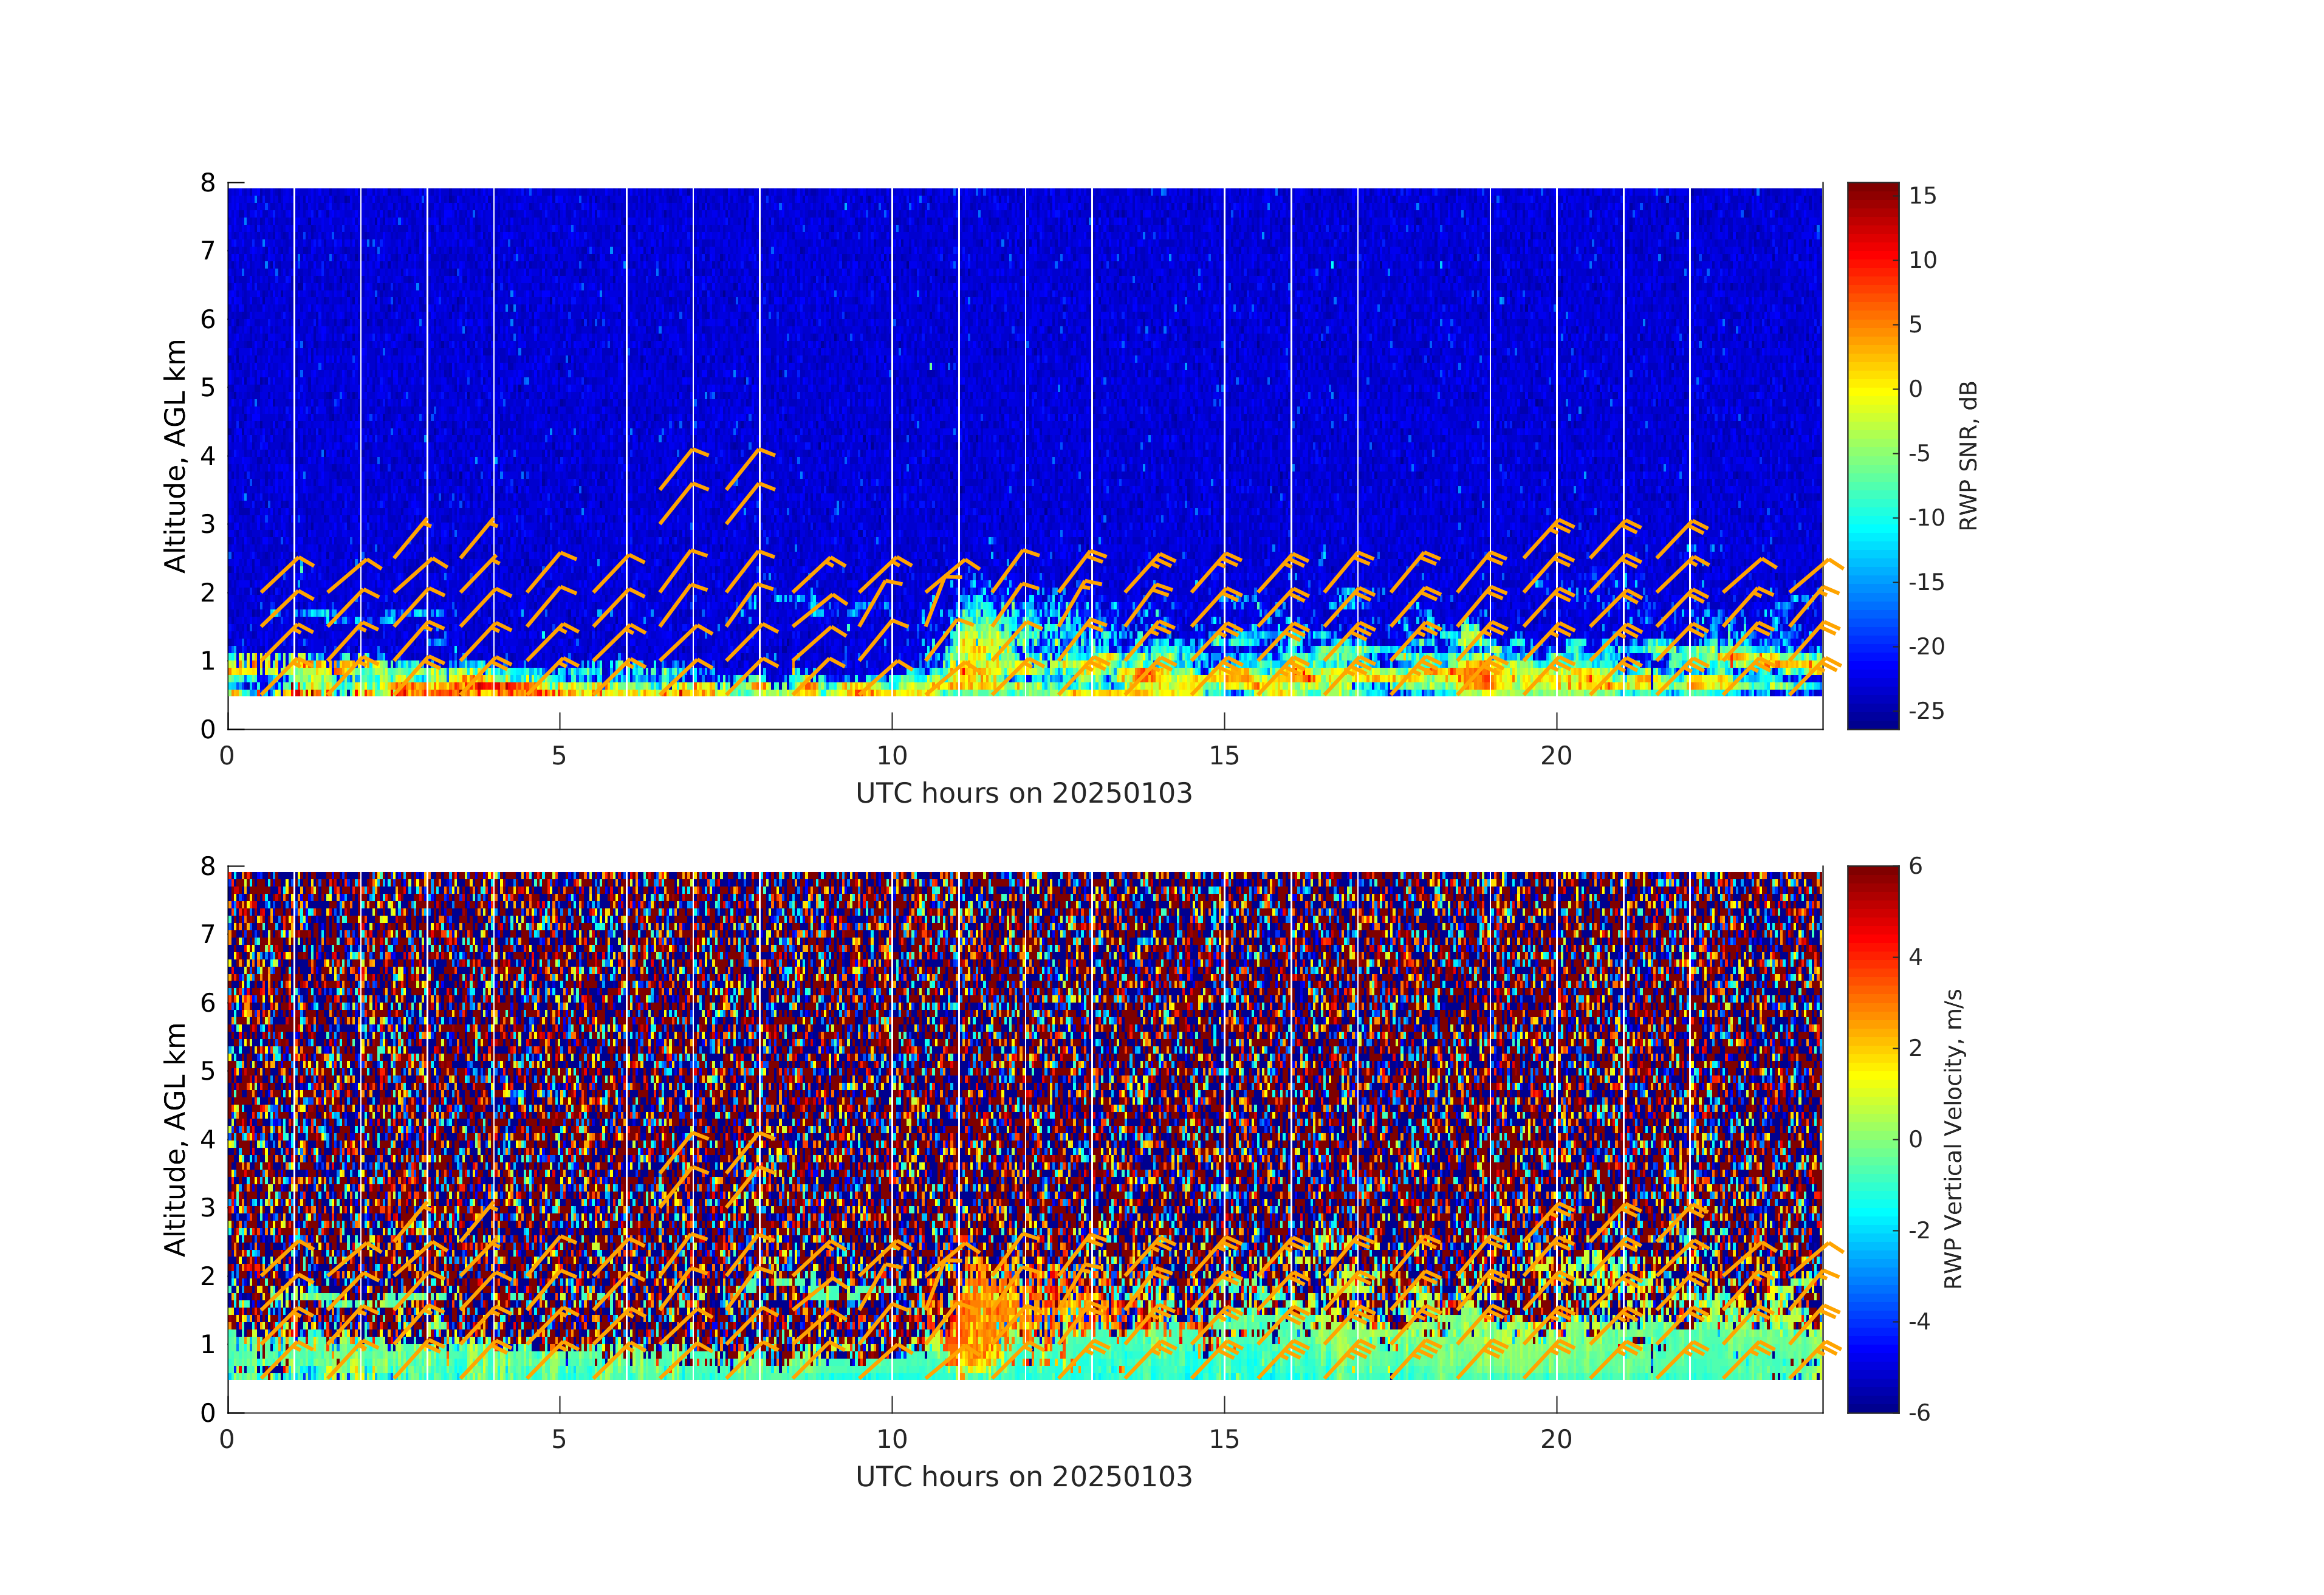Image resolution: width=2324 pixels, height=1595 pixels.
Task: Click the bottom plot's 'UTC hours on 20250103' label
Action: (x=1024, y=1476)
